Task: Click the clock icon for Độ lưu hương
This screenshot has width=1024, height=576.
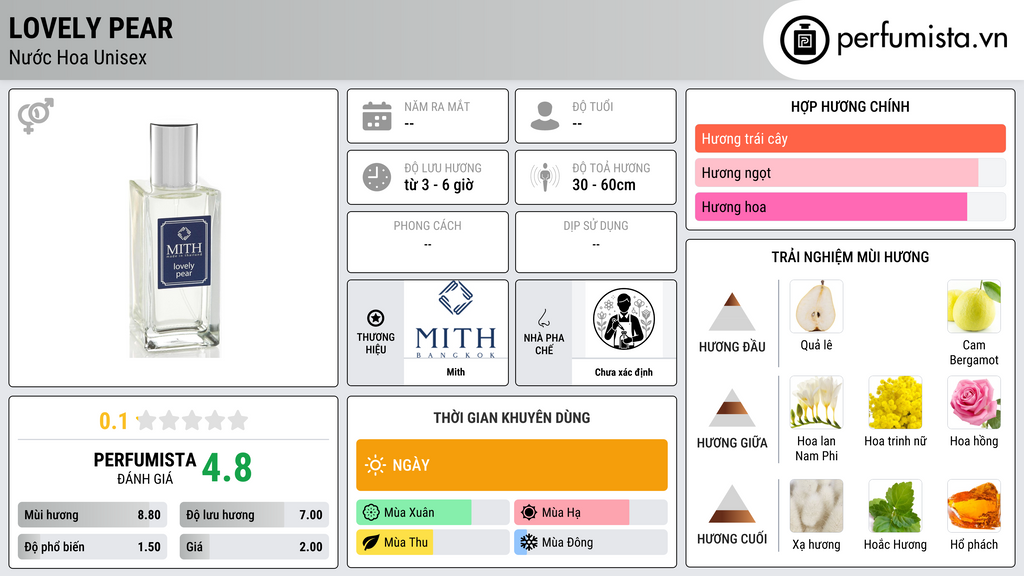Action: [377, 177]
